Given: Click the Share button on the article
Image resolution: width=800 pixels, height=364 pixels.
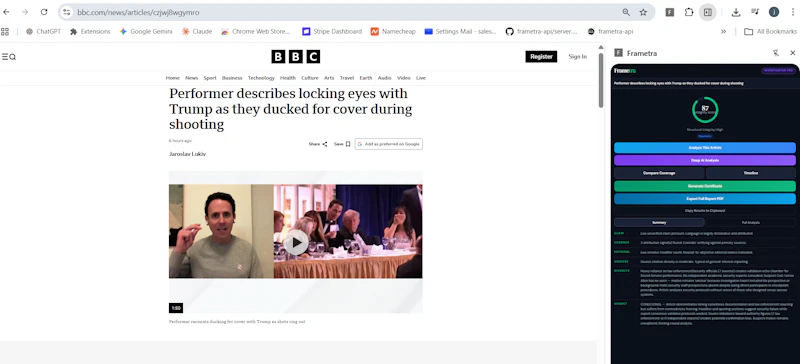Looking at the screenshot, I should (x=318, y=144).
